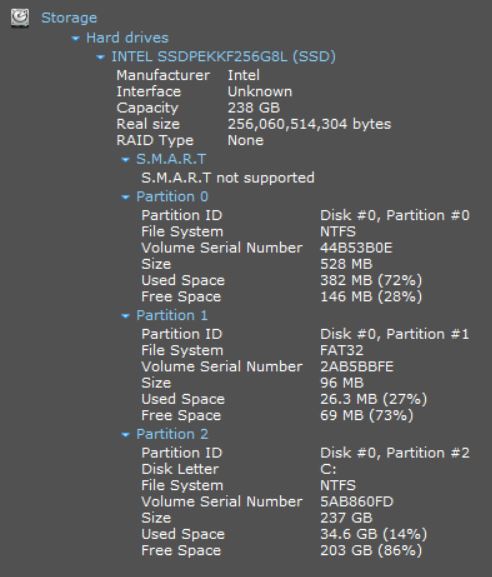Click free space 146 MB (28%)
This screenshot has height=577, width=492.
pos(371,297)
